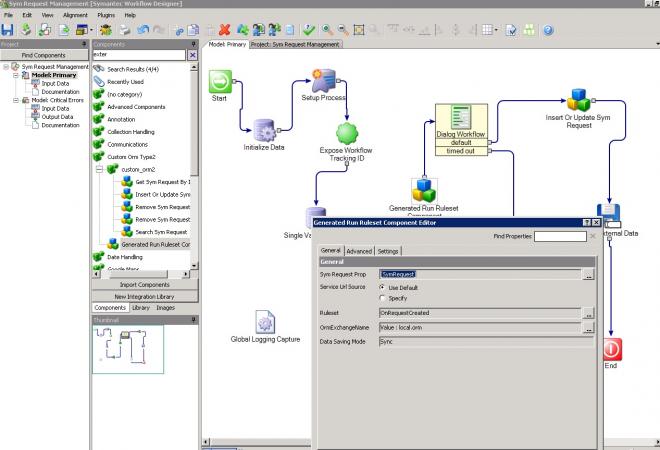The height and width of the screenshot is (450, 660).
Task: Pin the Components panel
Action: point(194,44)
